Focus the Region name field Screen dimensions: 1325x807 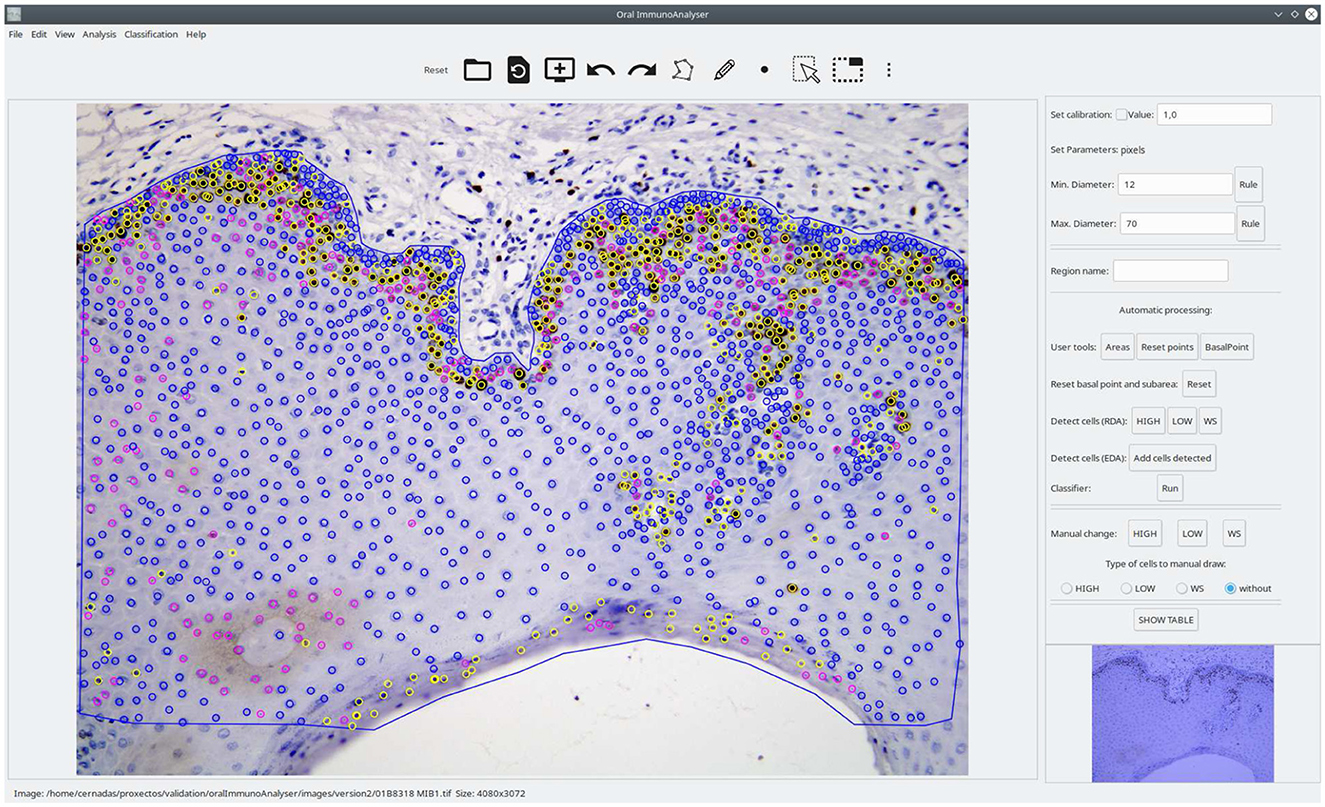1170,271
